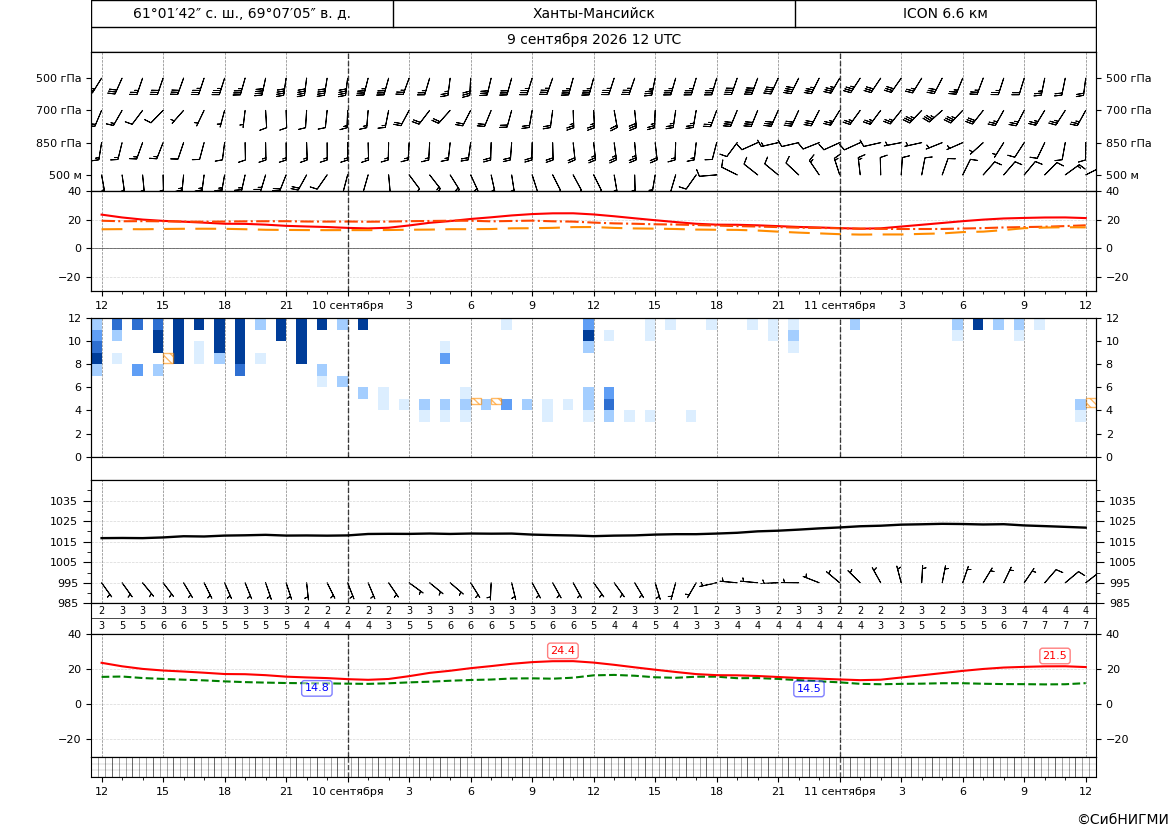
Task: Click the left 500 м level label
Action: (x=66, y=175)
